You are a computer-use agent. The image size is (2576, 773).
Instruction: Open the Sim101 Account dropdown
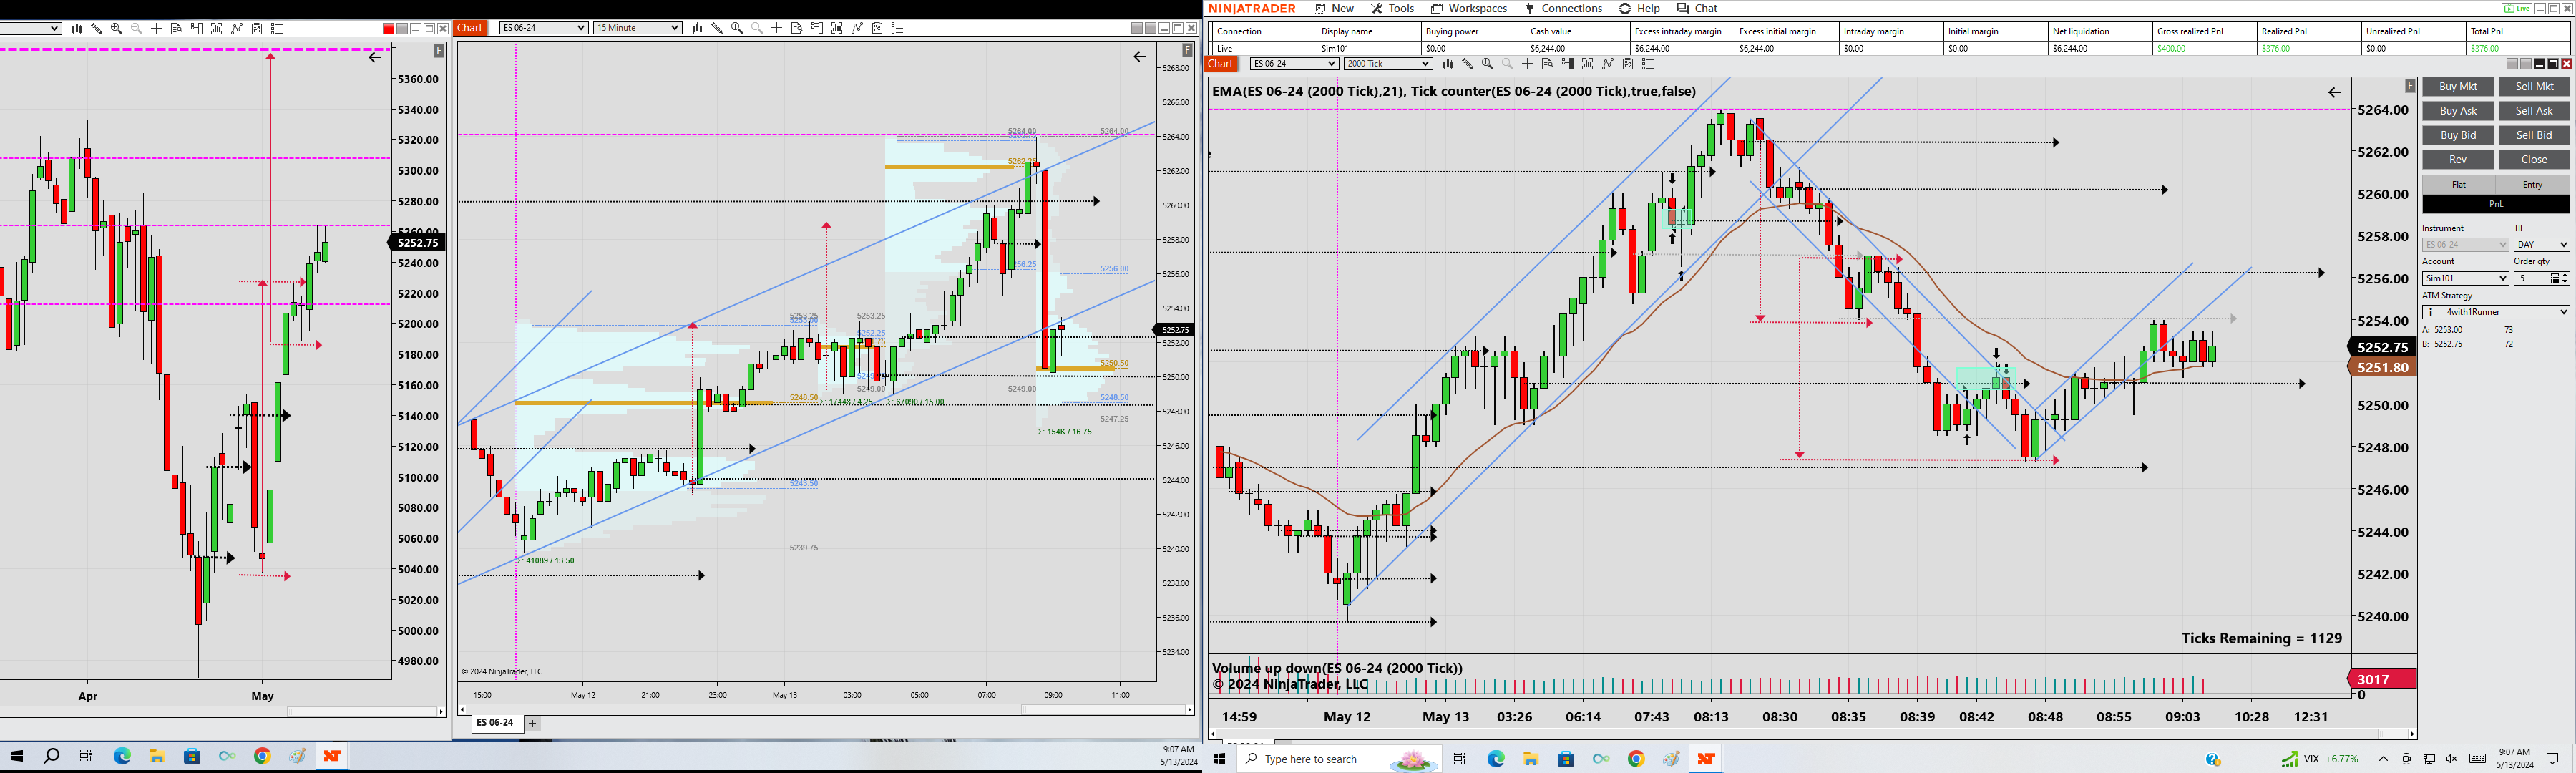pos(2465,278)
